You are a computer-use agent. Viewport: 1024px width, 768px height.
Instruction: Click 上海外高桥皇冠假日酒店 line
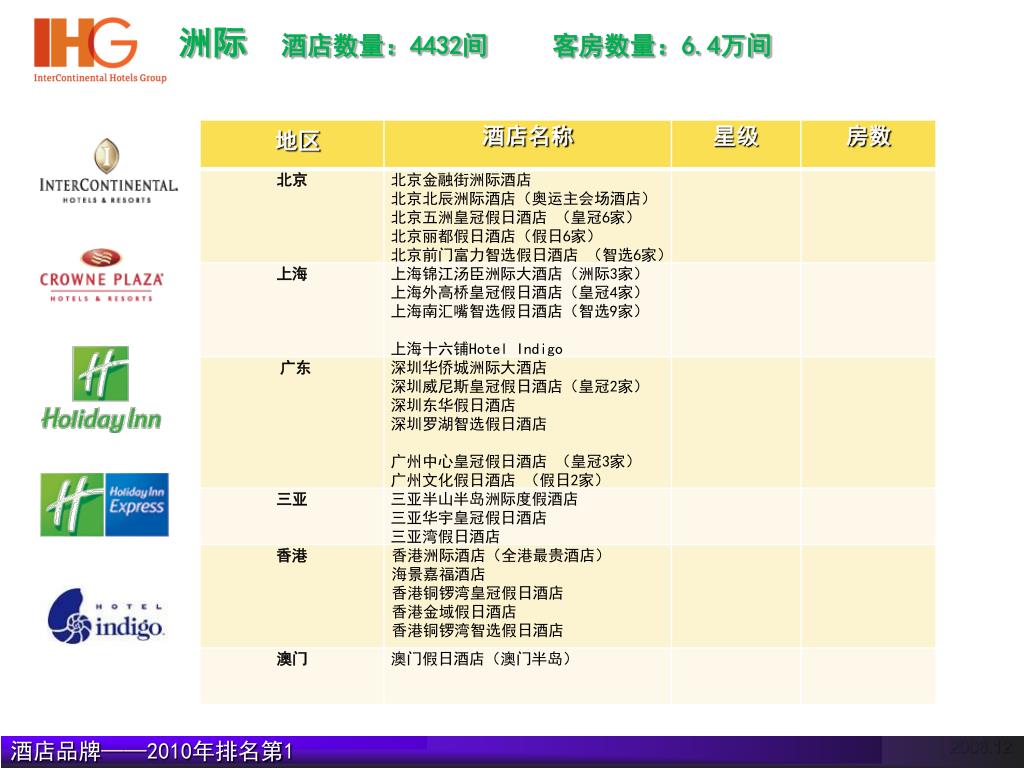coord(517,293)
